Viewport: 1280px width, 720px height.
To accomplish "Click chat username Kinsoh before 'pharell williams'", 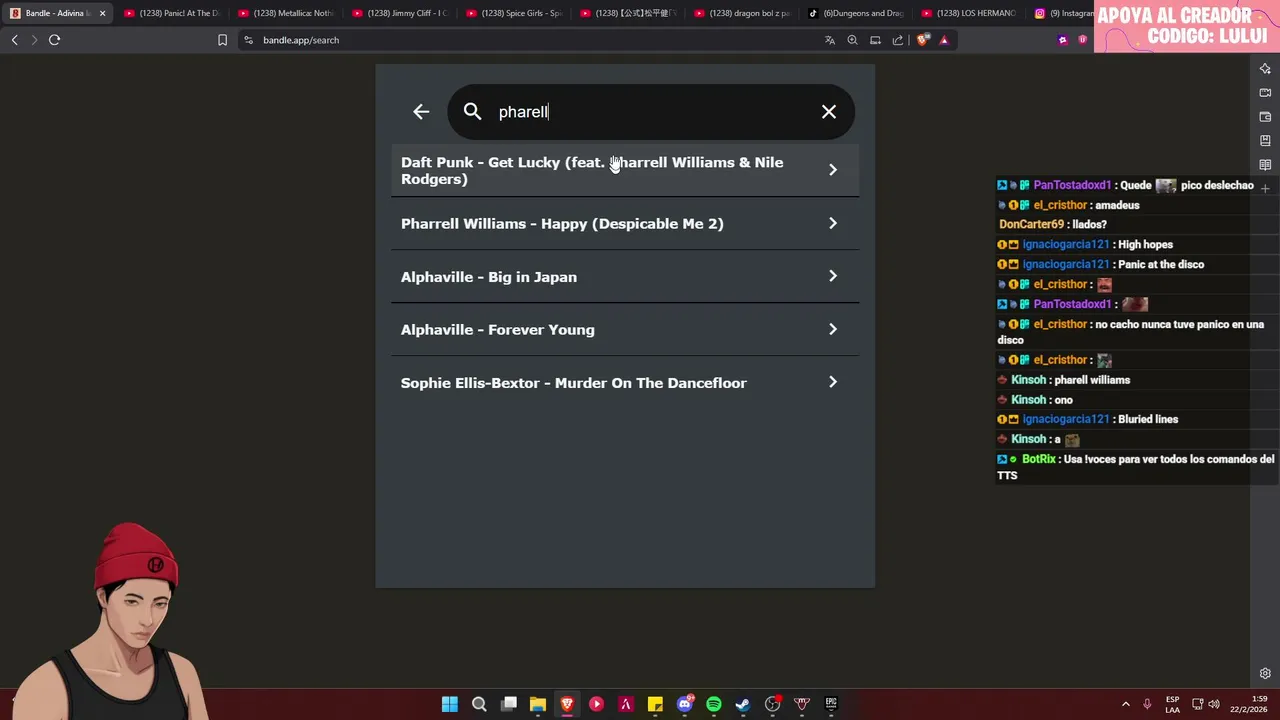I will (1029, 380).
